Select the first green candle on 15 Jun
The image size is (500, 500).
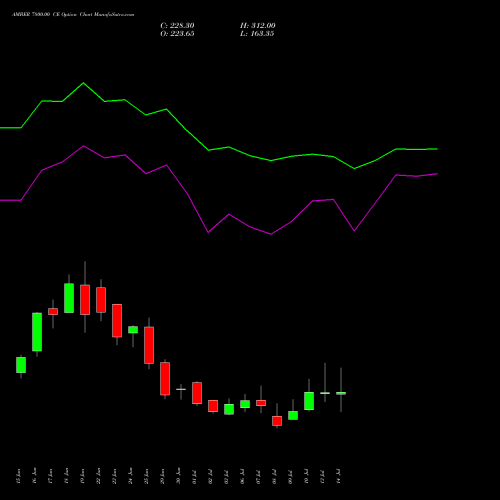point(21,365)
